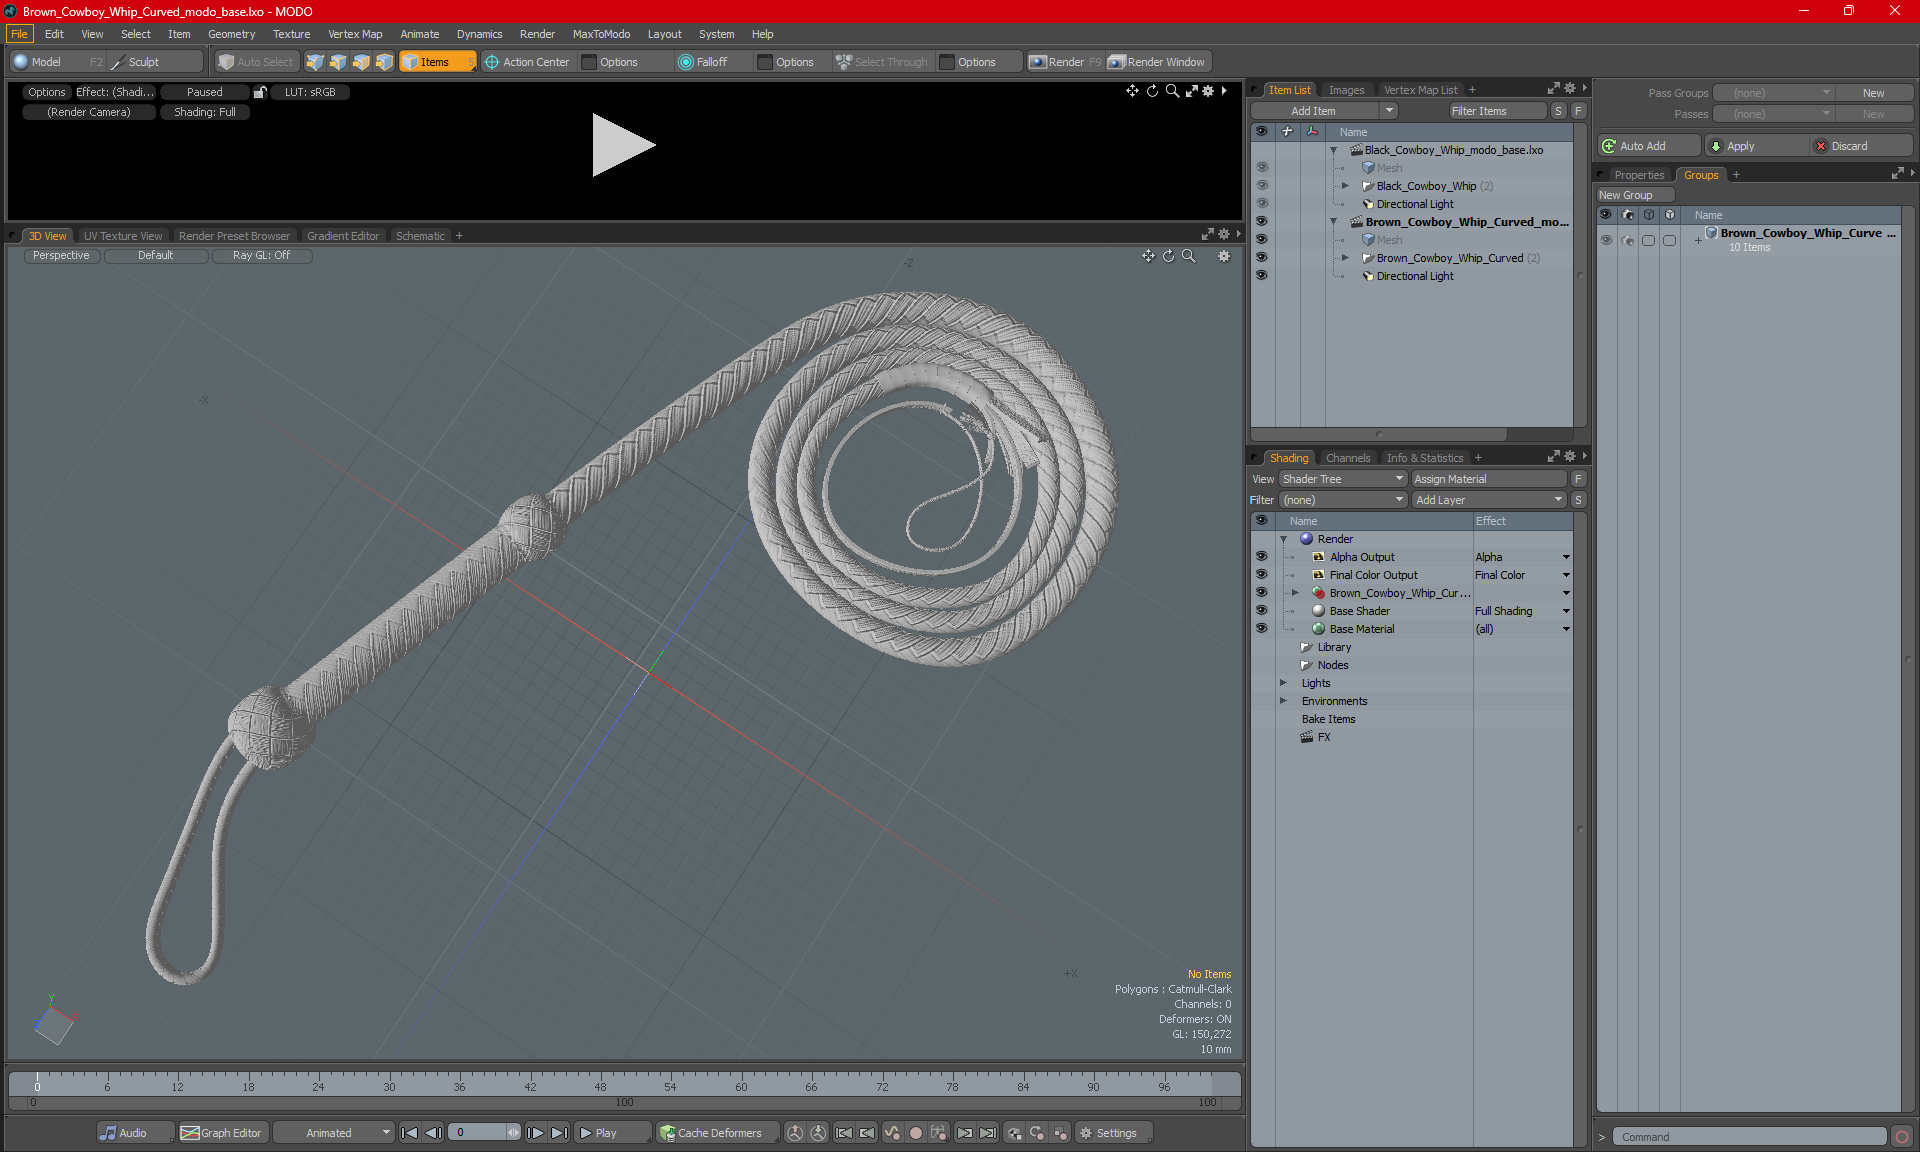Select the Falloff tool icon
The width and height of the screenshot is (1920, 1152).
coord(685,62)
